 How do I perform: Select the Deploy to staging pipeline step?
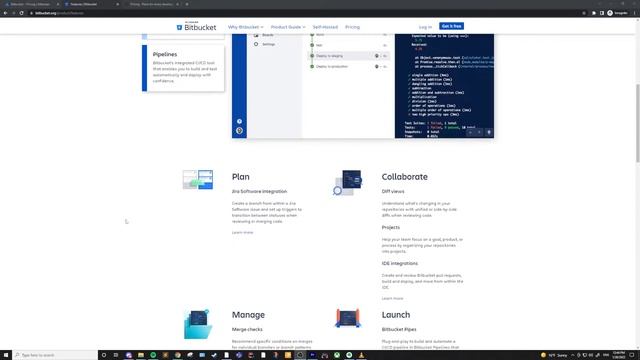349,56
